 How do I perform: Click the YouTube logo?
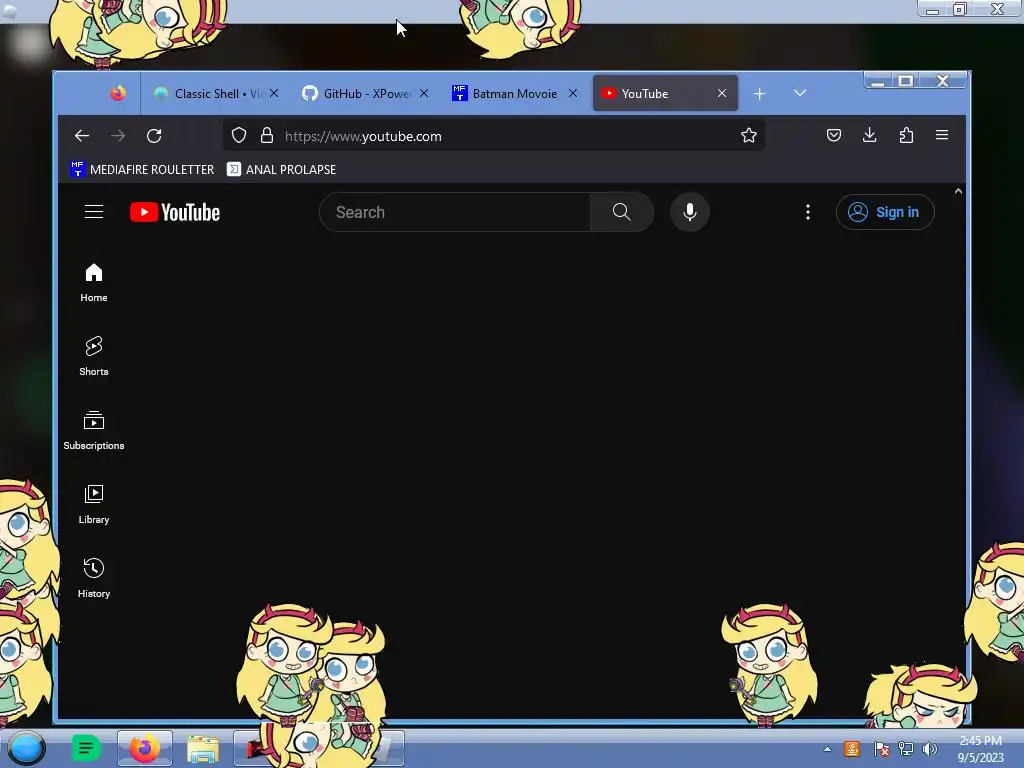pos(175,212)
